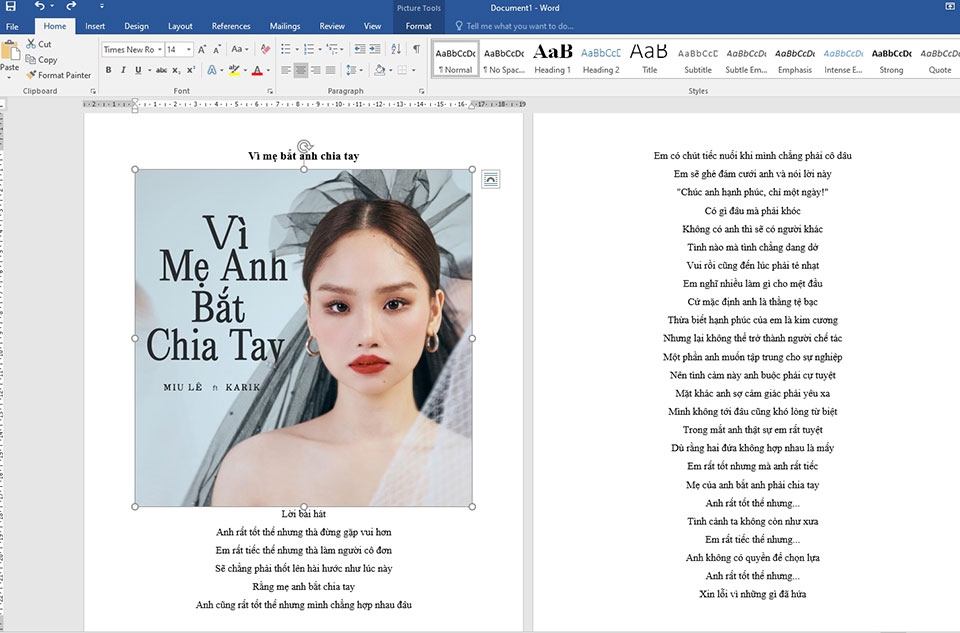Screen dimensions: 960x633
Task: Decrease font size with Shrink Font
Action: (x=217, y=50)
